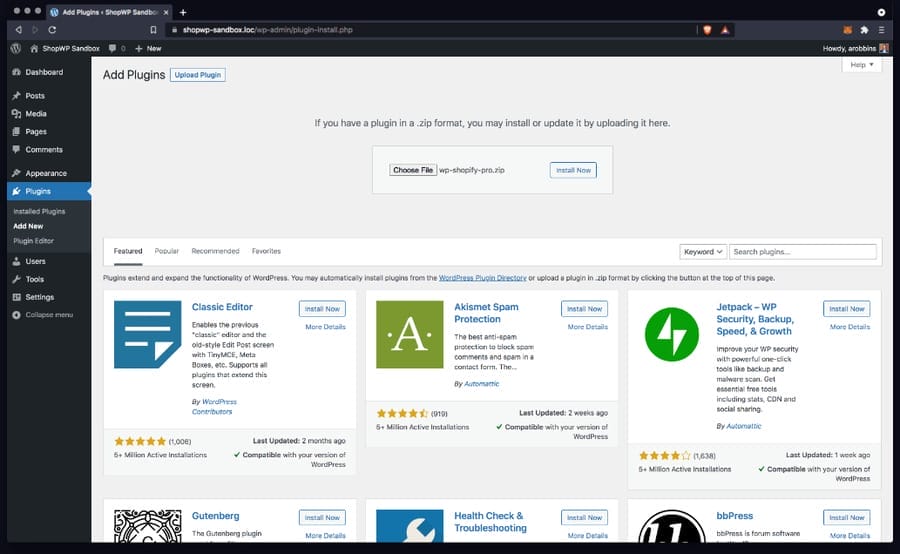Open Akismet Spam Protection title link
Screen dimensions: 900x554
pyautogui.click(x=486, y=313)
